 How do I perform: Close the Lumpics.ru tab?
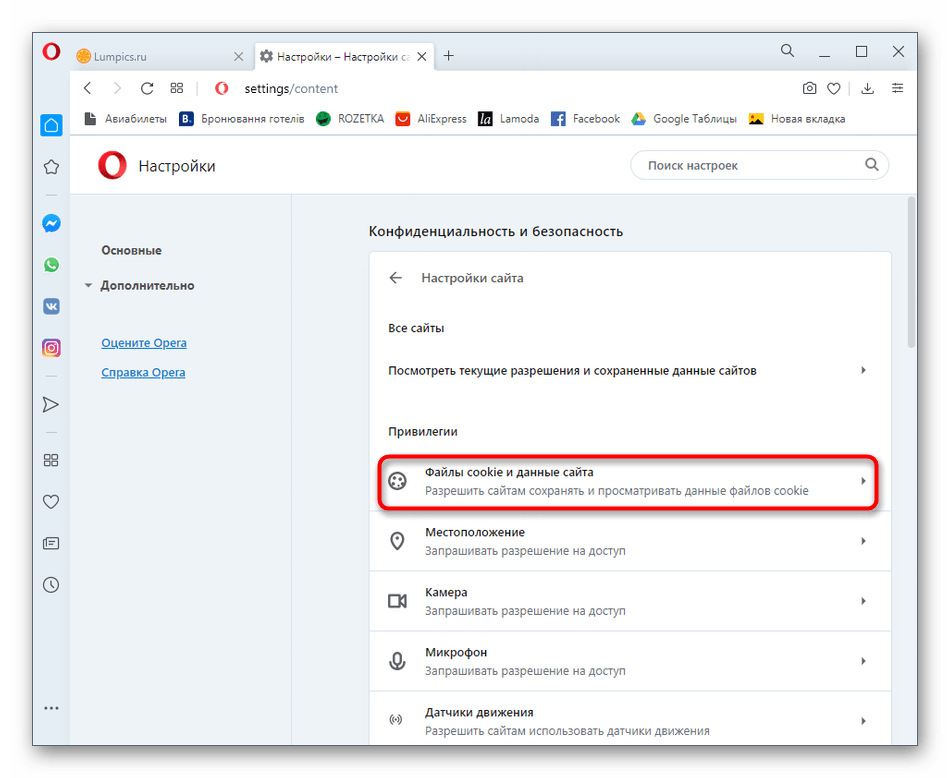pos(239,56)
